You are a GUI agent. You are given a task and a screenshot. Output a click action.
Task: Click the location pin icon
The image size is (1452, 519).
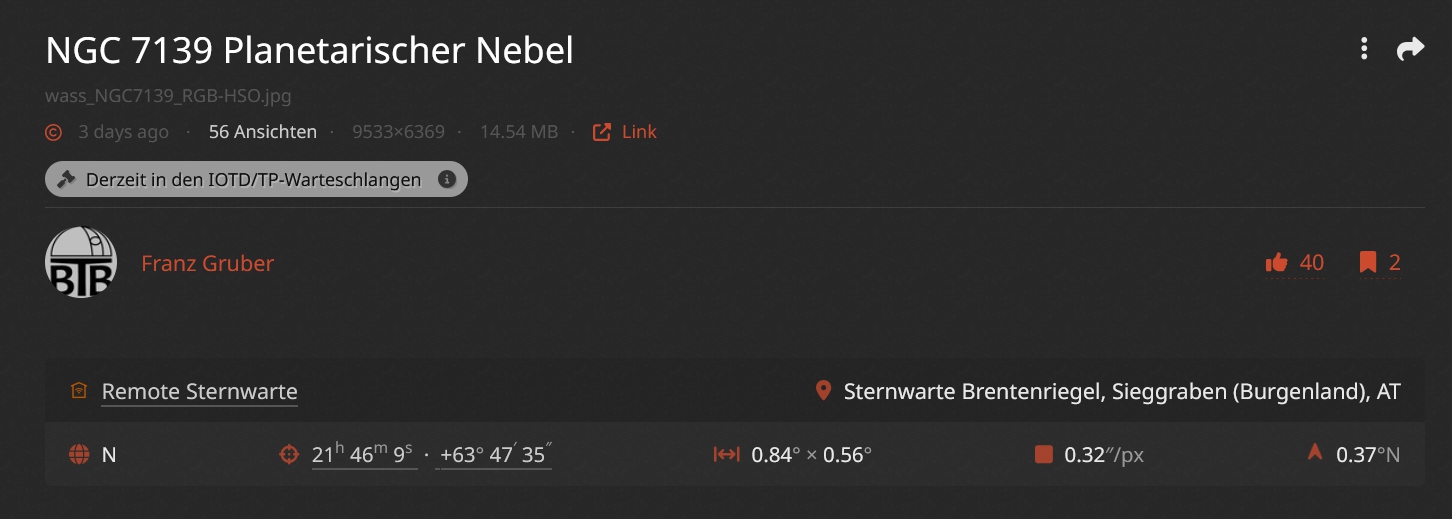click(823, 390)
